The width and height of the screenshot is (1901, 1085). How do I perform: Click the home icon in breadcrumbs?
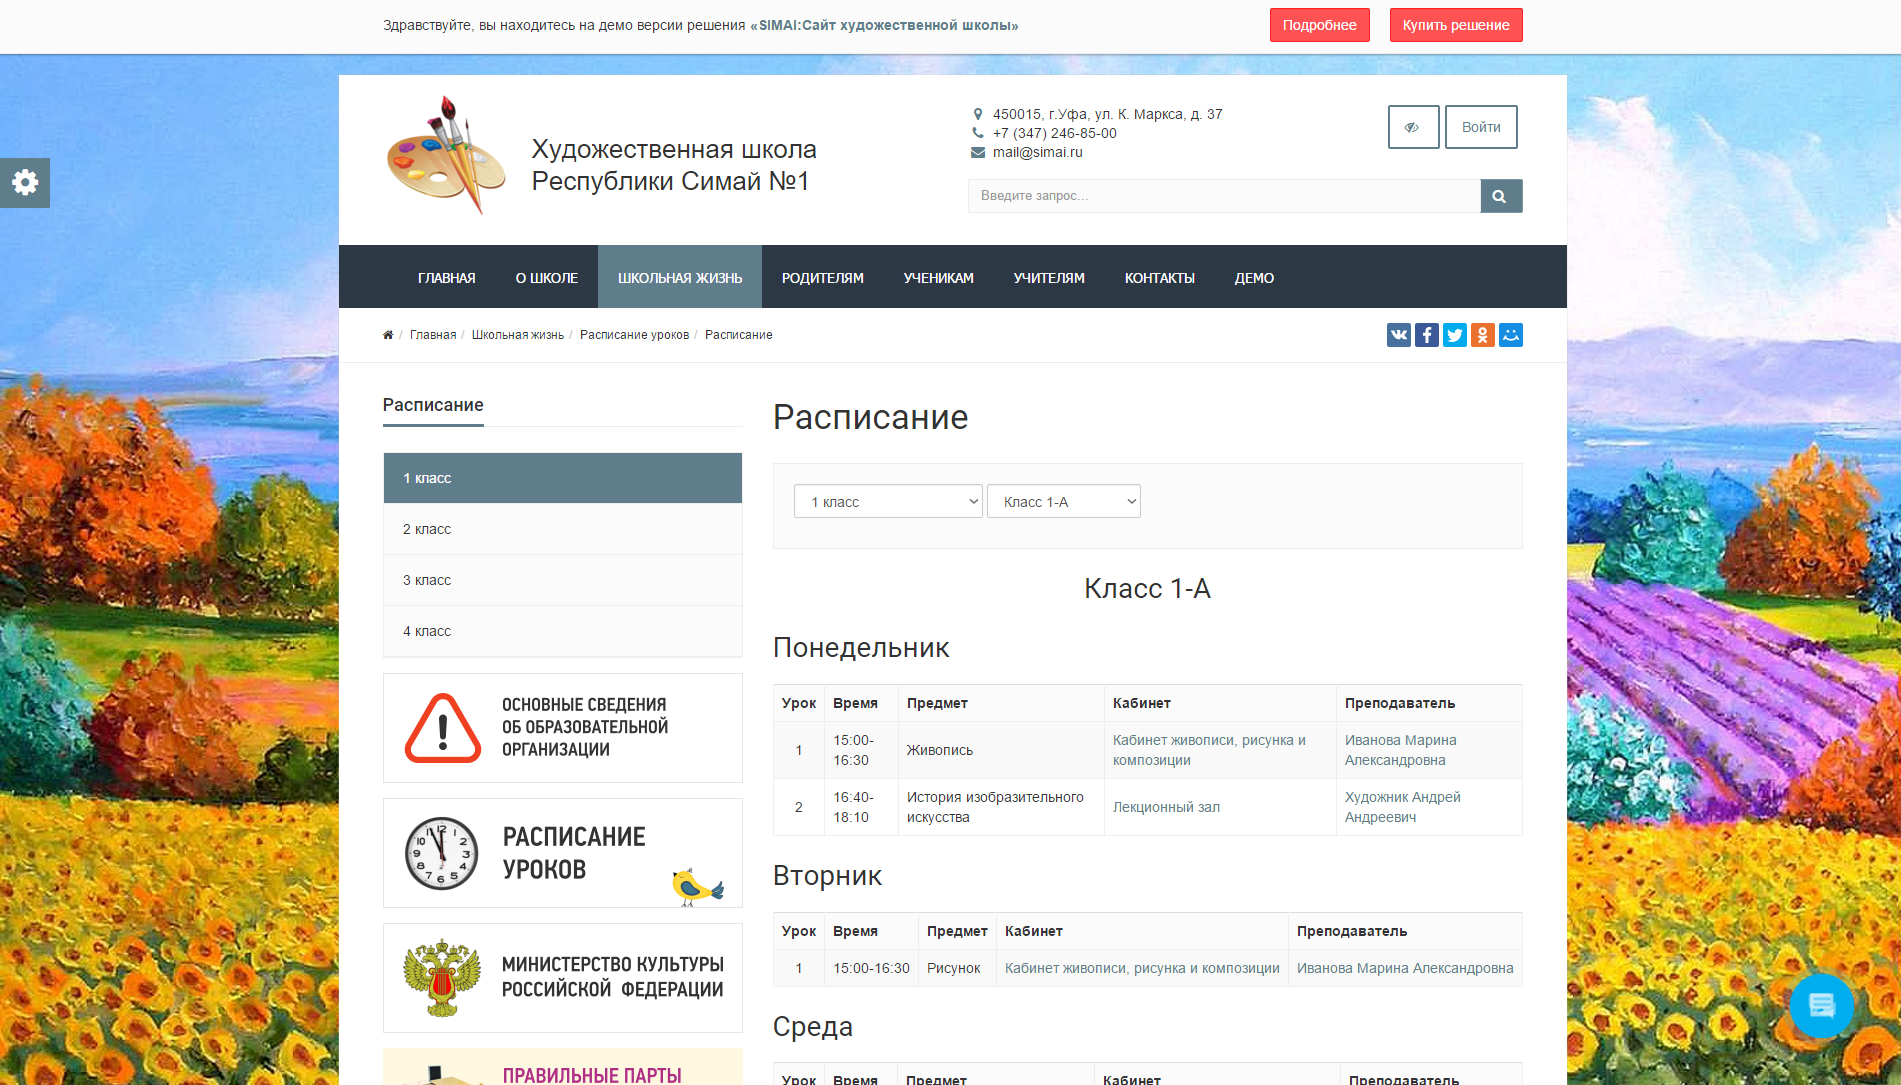coord(388,335)
